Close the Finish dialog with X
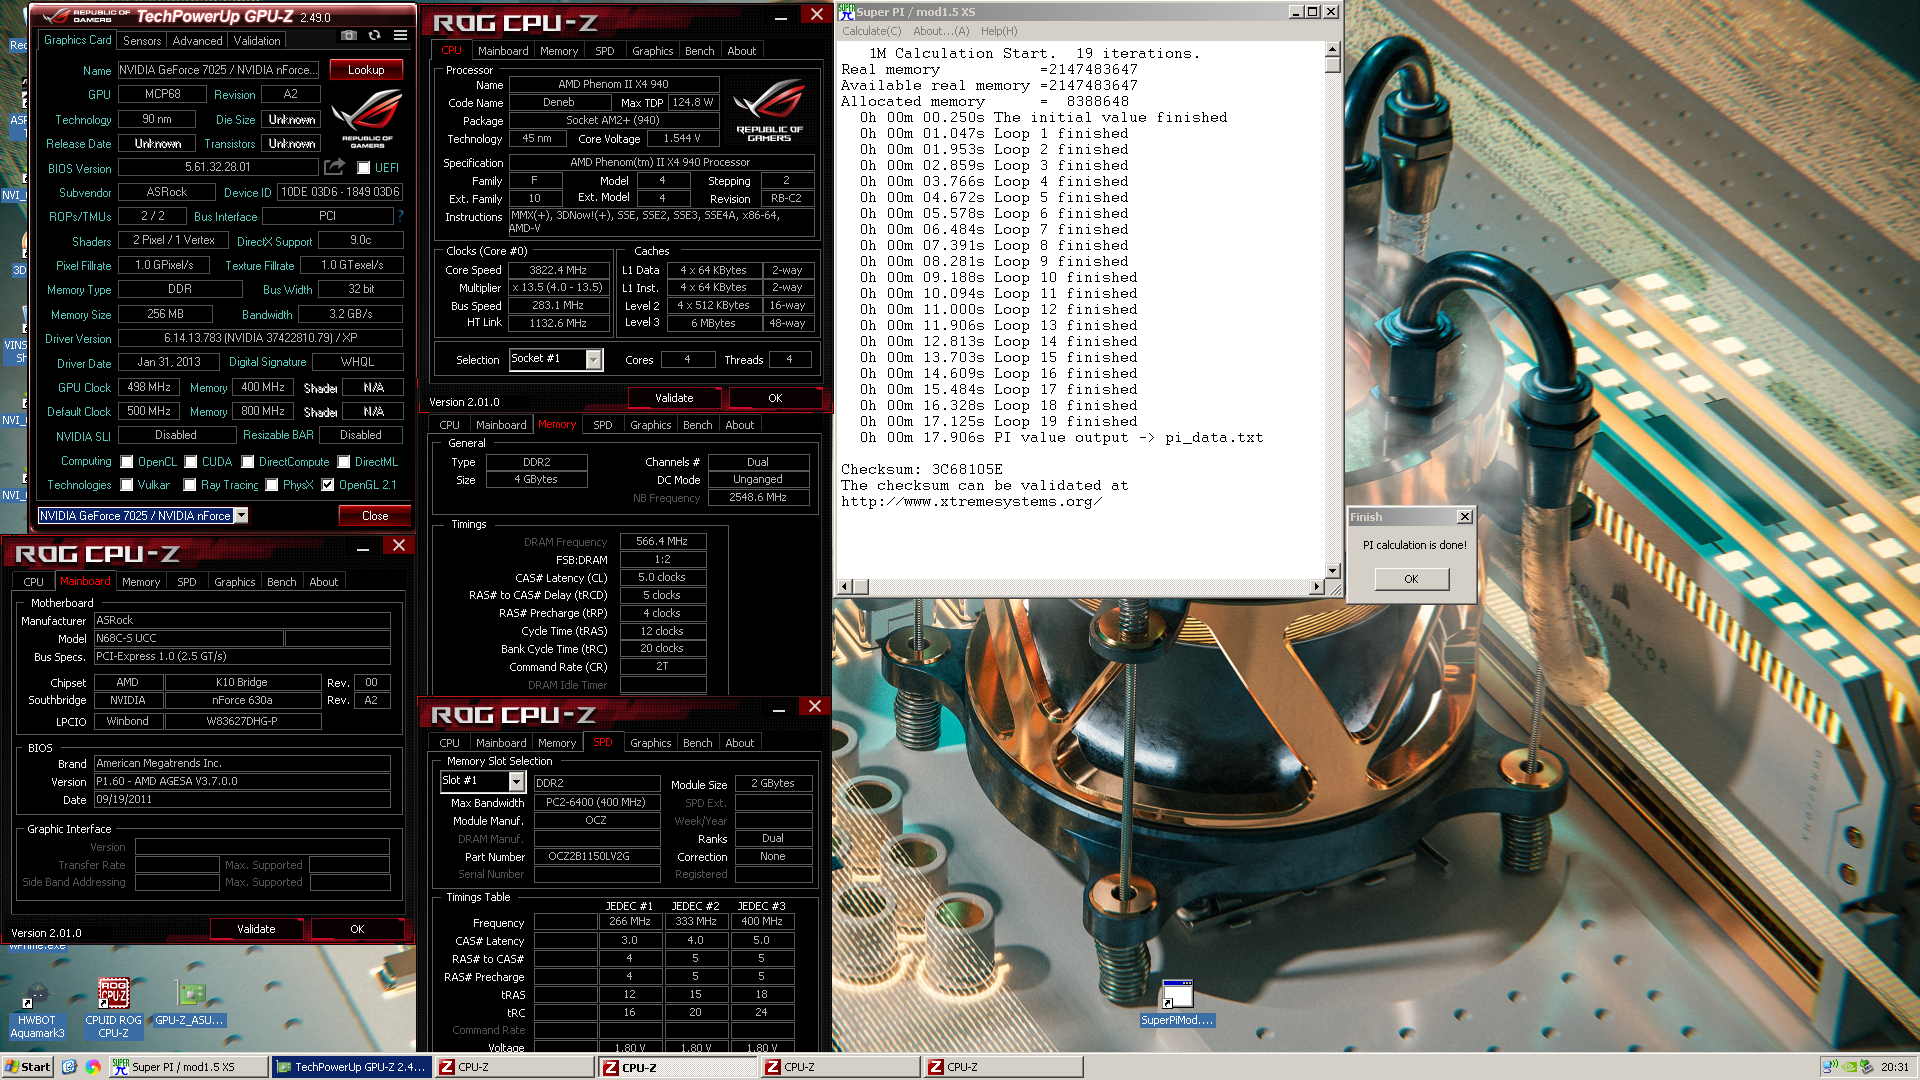The width and height of the screenshot is (1920, 1080). coord(1465,517)
